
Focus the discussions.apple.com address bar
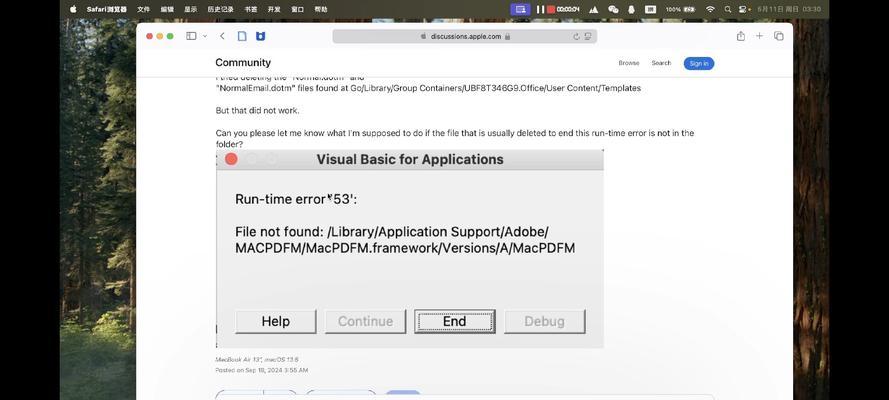click(464, 36)
